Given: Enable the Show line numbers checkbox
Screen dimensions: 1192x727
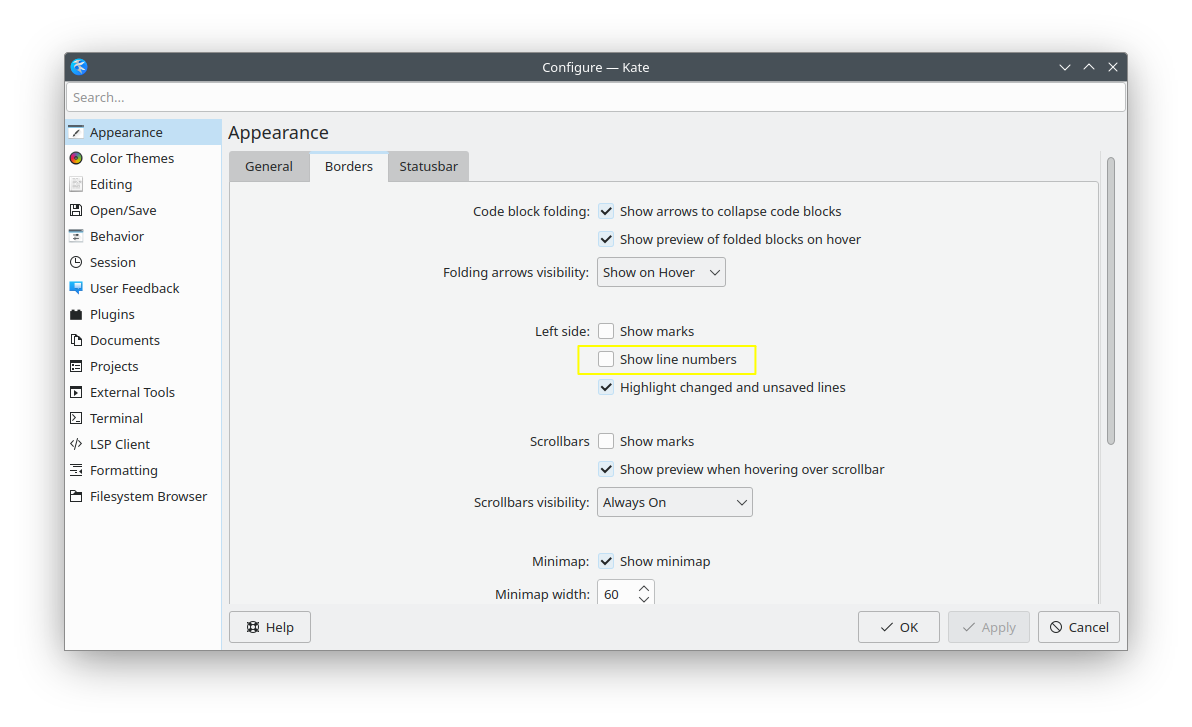Looking at the screenshot, I should (606, 359).
